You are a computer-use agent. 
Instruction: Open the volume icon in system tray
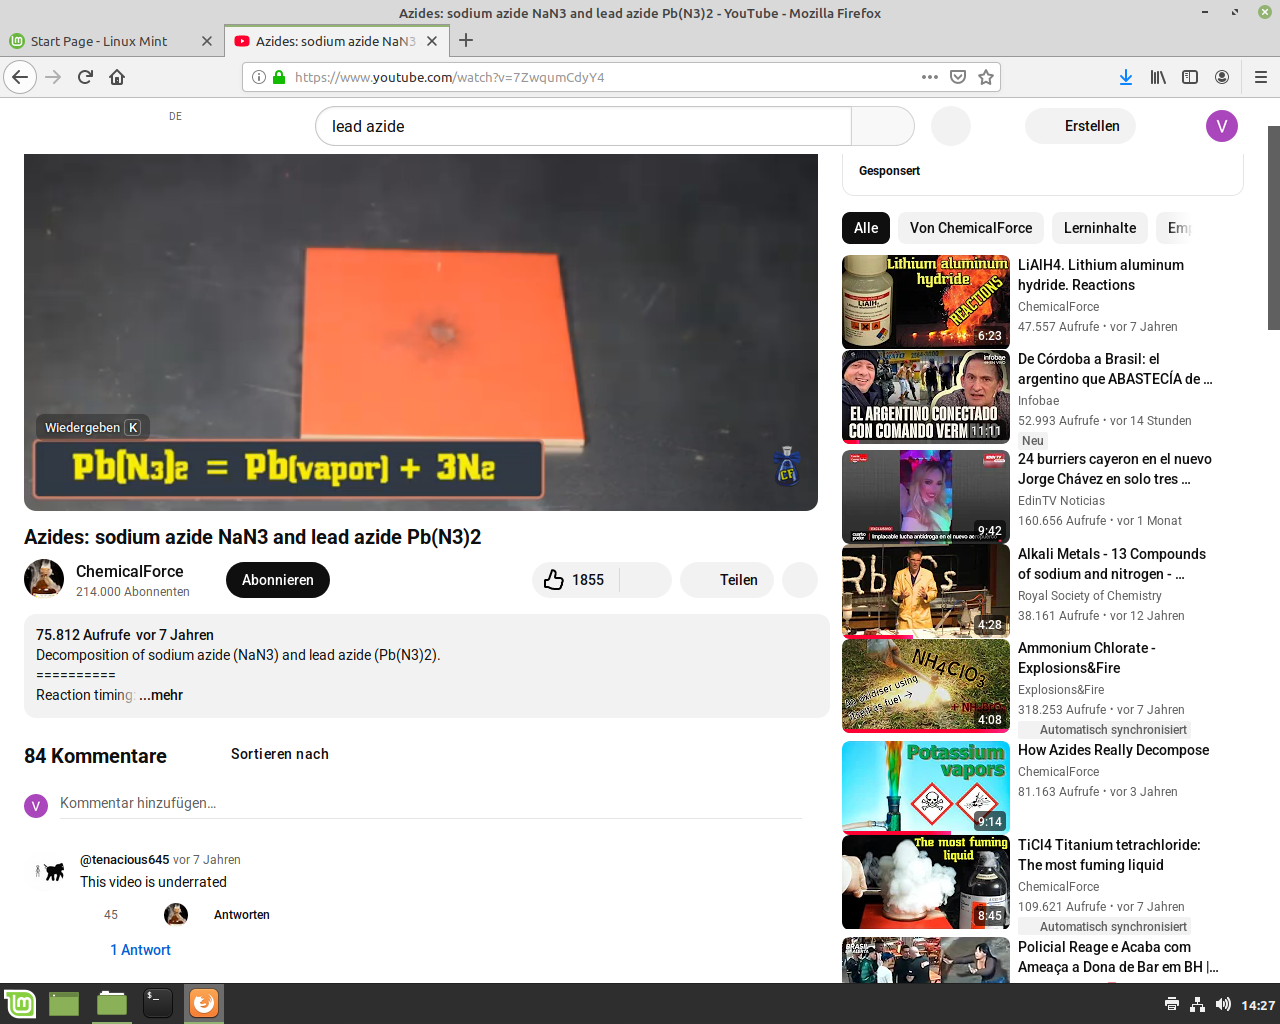(1223, 1004)
